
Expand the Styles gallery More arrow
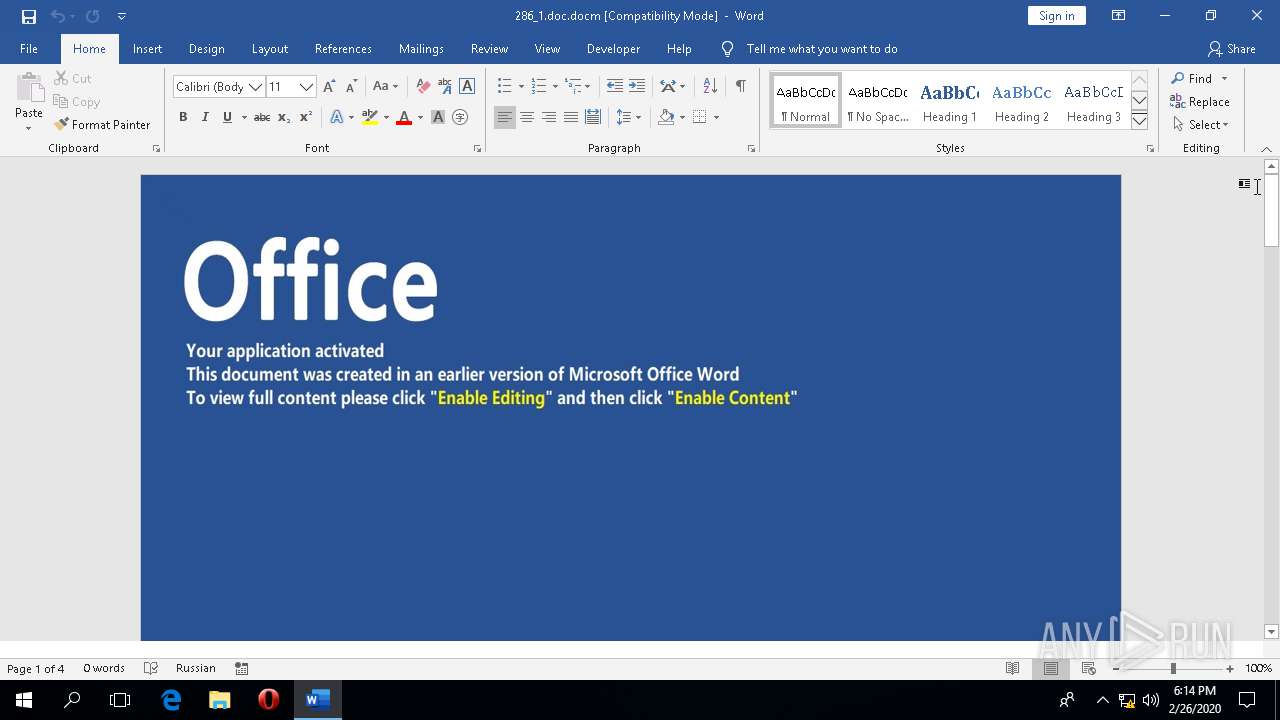[1139, 120]
